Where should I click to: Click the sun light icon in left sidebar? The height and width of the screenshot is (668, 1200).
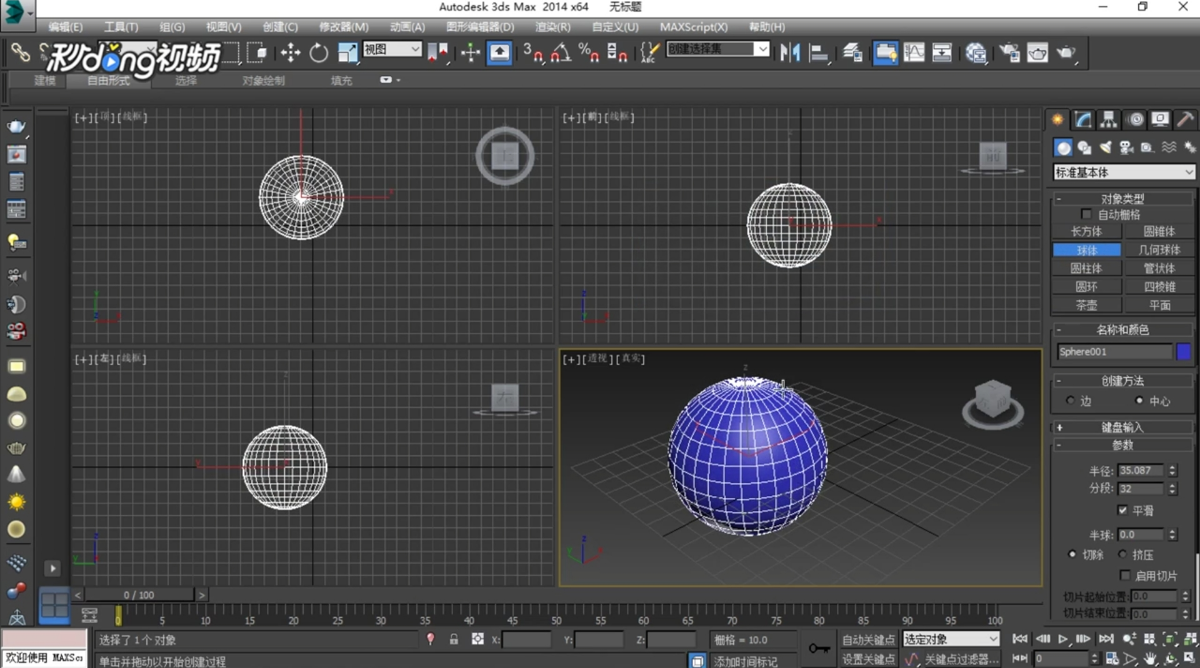click(16, 502)
